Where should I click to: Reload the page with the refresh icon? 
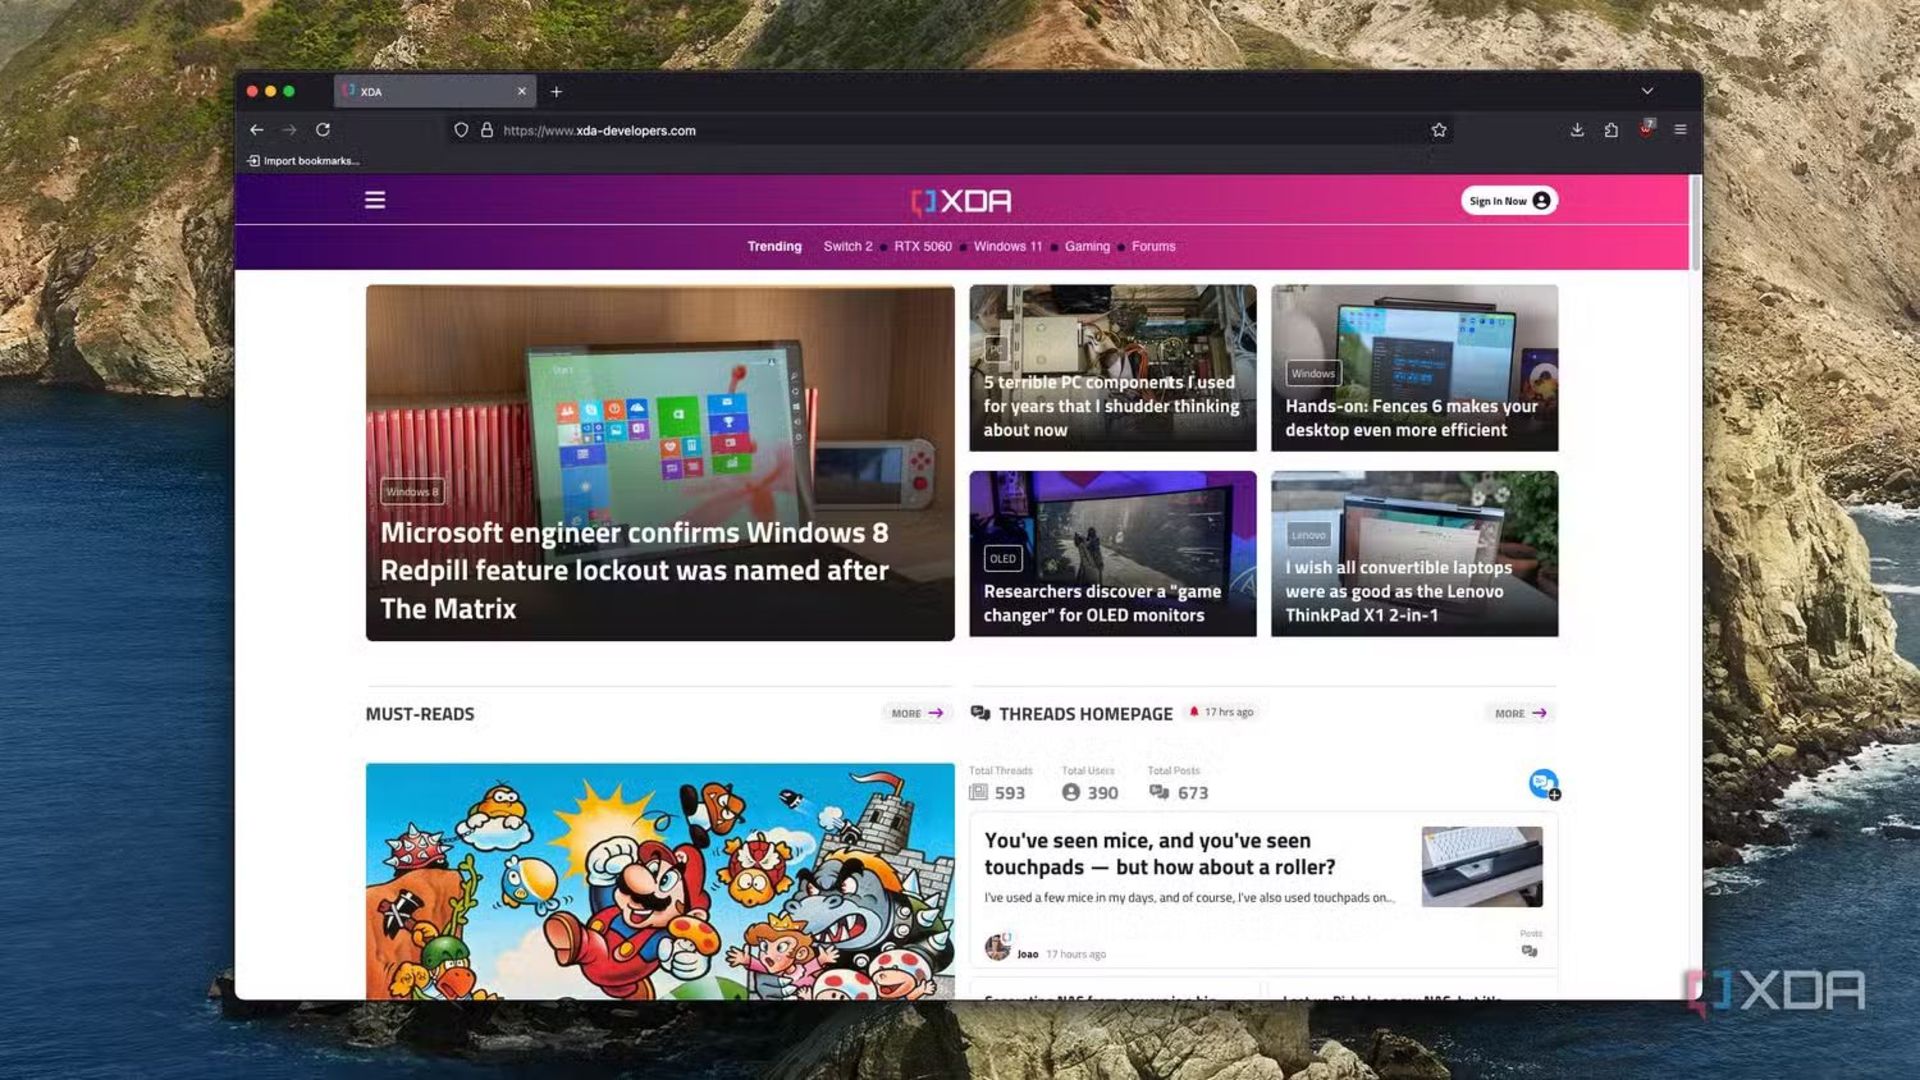coord(323,130)
